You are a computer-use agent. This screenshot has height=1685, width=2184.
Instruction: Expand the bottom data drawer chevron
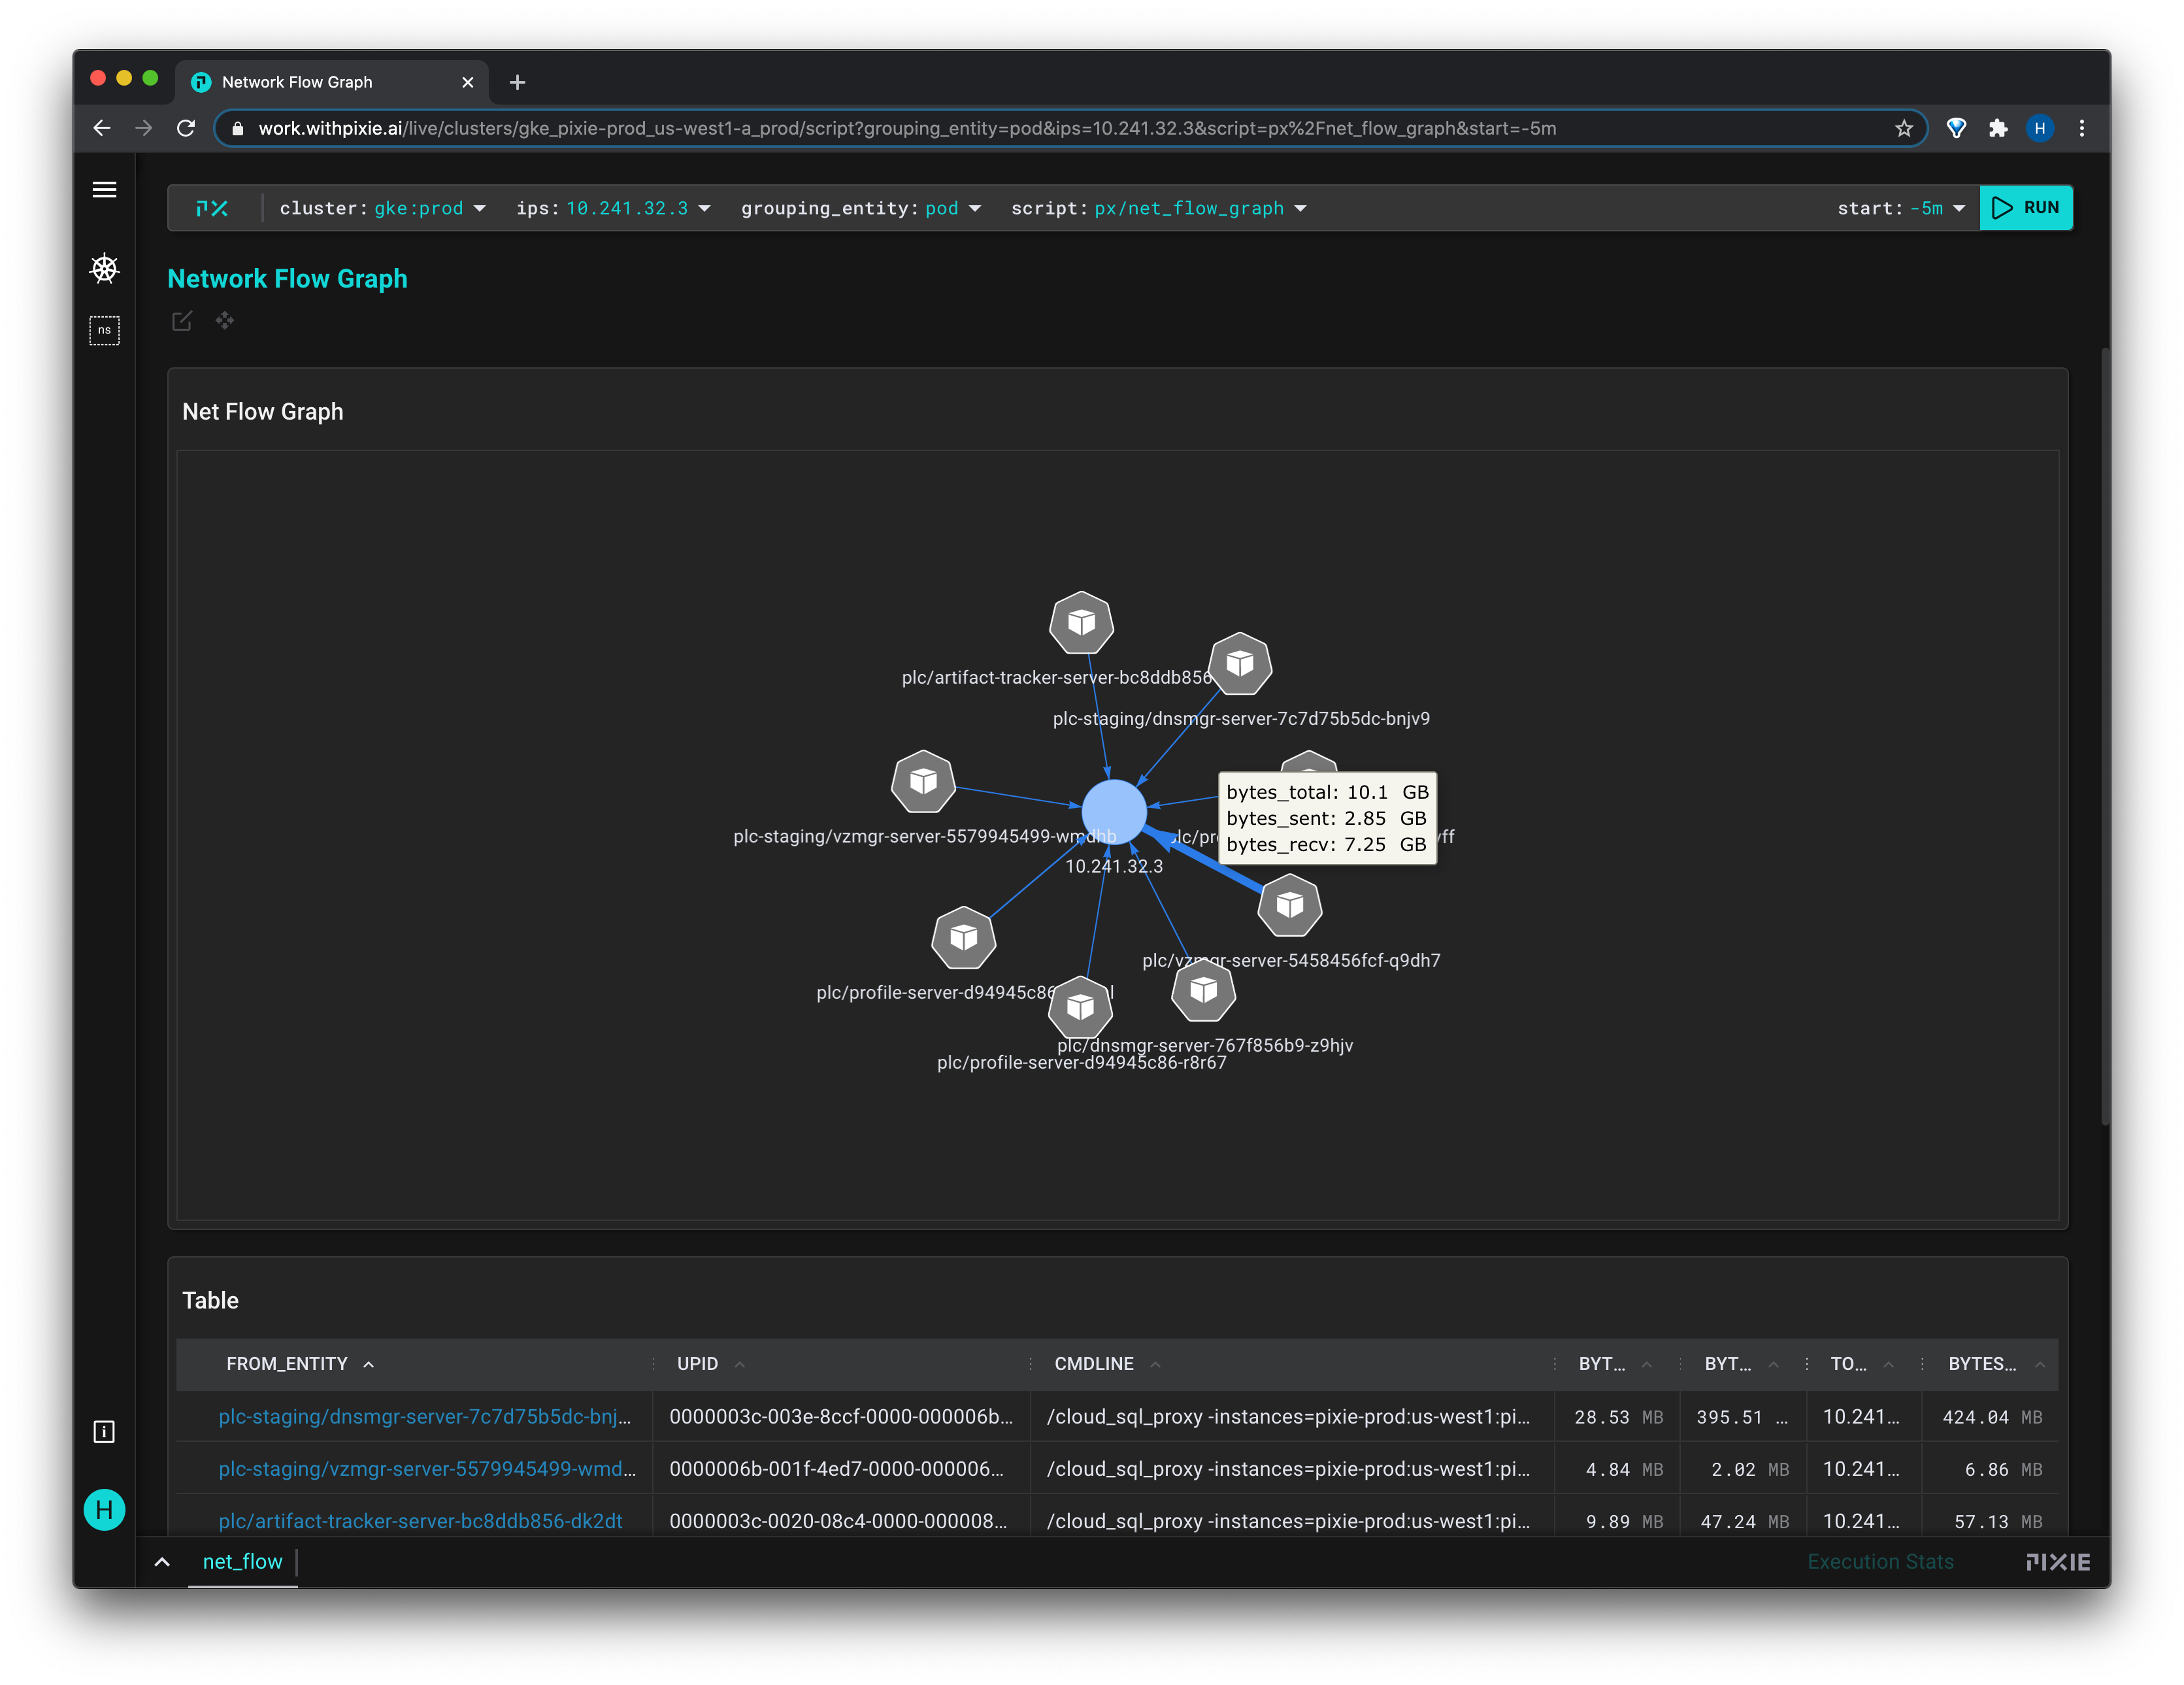pyautogui.click(x=162, y=1562)
